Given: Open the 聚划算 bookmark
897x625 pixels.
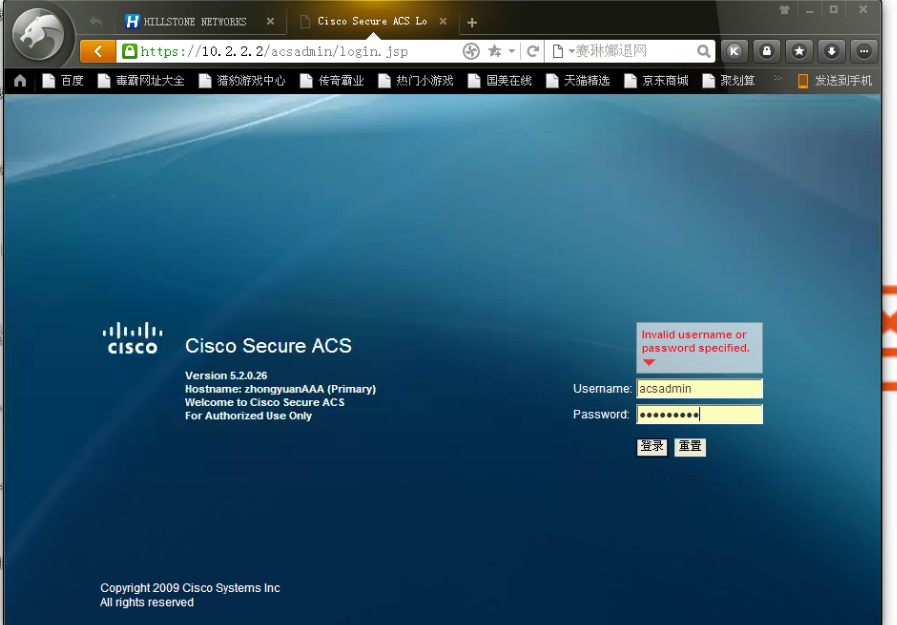Looking at the screenshot, I should pos(729,81).
